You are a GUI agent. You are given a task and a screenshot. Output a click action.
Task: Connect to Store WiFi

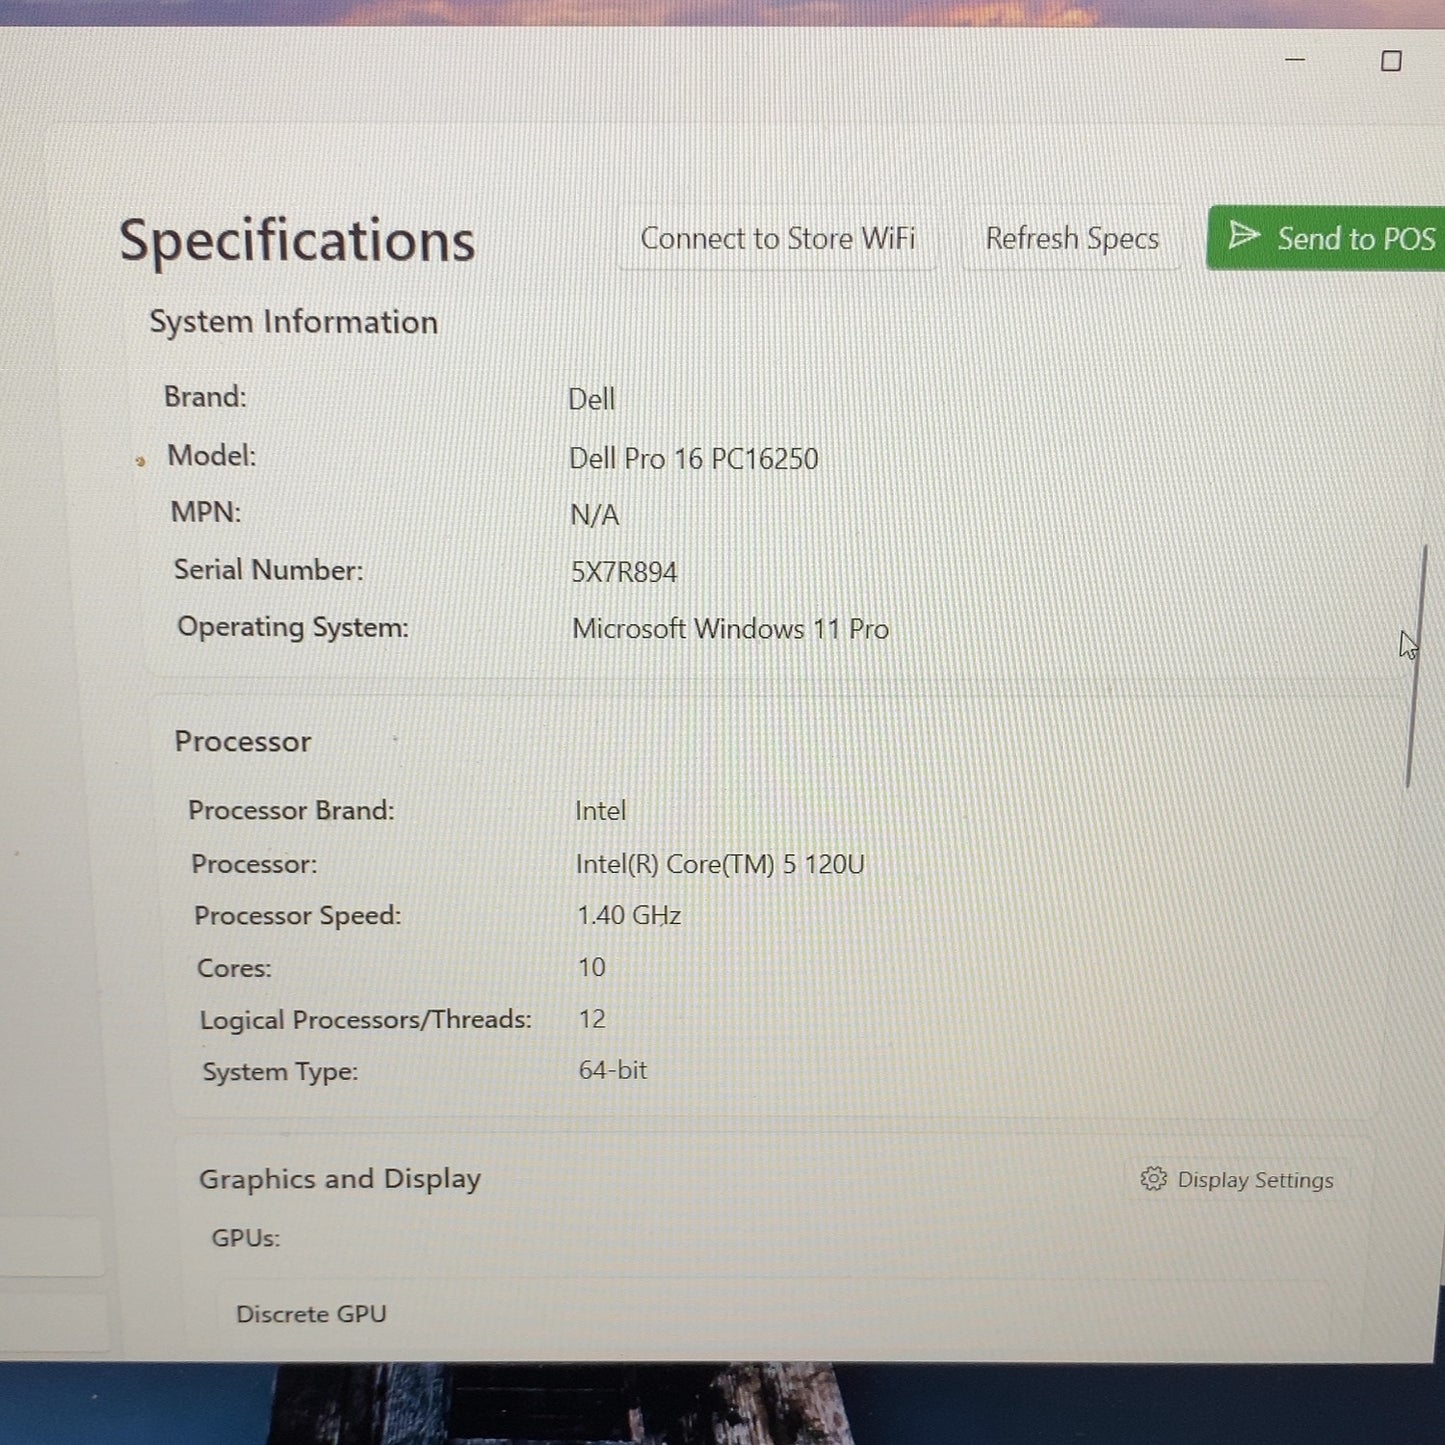tap(778, 239)
